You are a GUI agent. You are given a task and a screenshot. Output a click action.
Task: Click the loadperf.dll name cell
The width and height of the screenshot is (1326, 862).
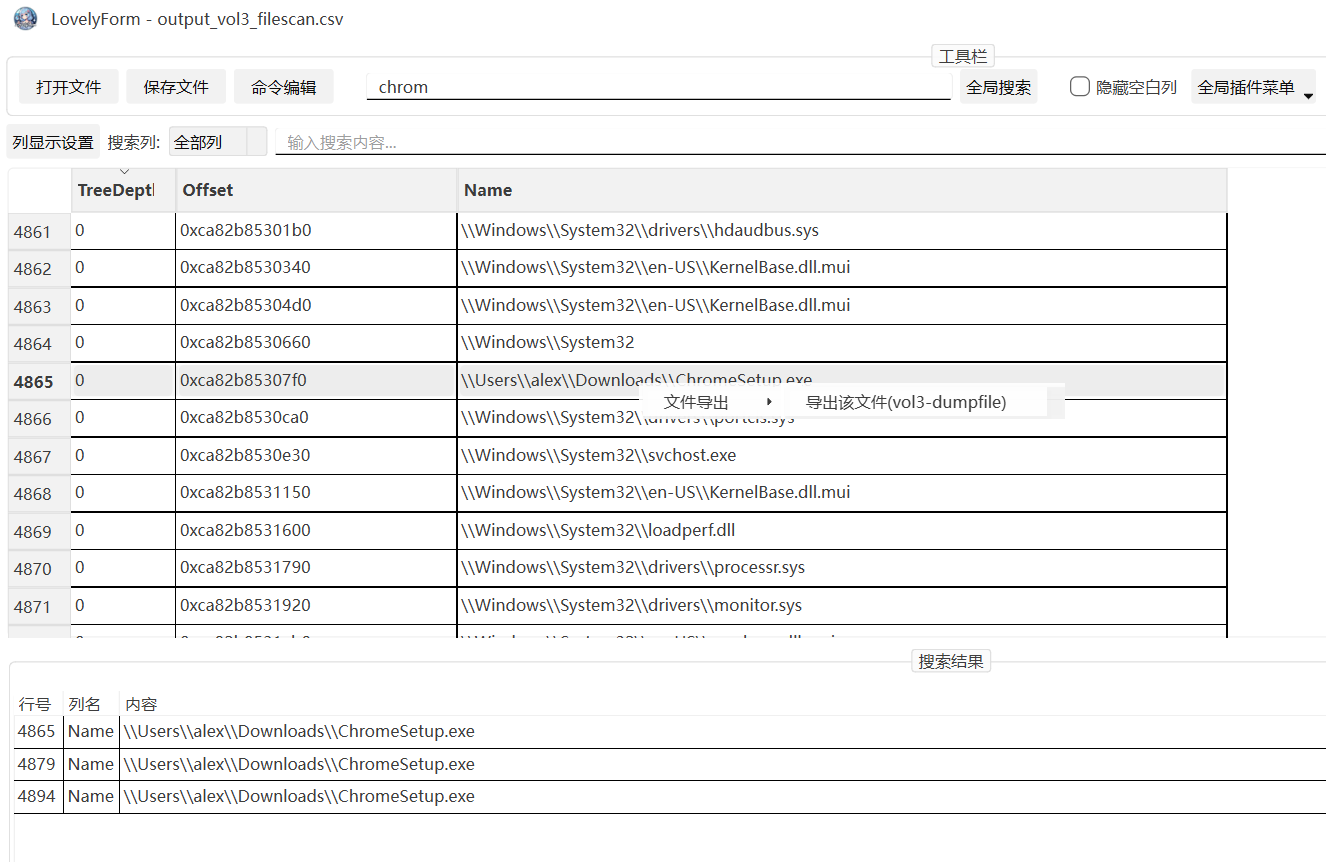point(842,530)
